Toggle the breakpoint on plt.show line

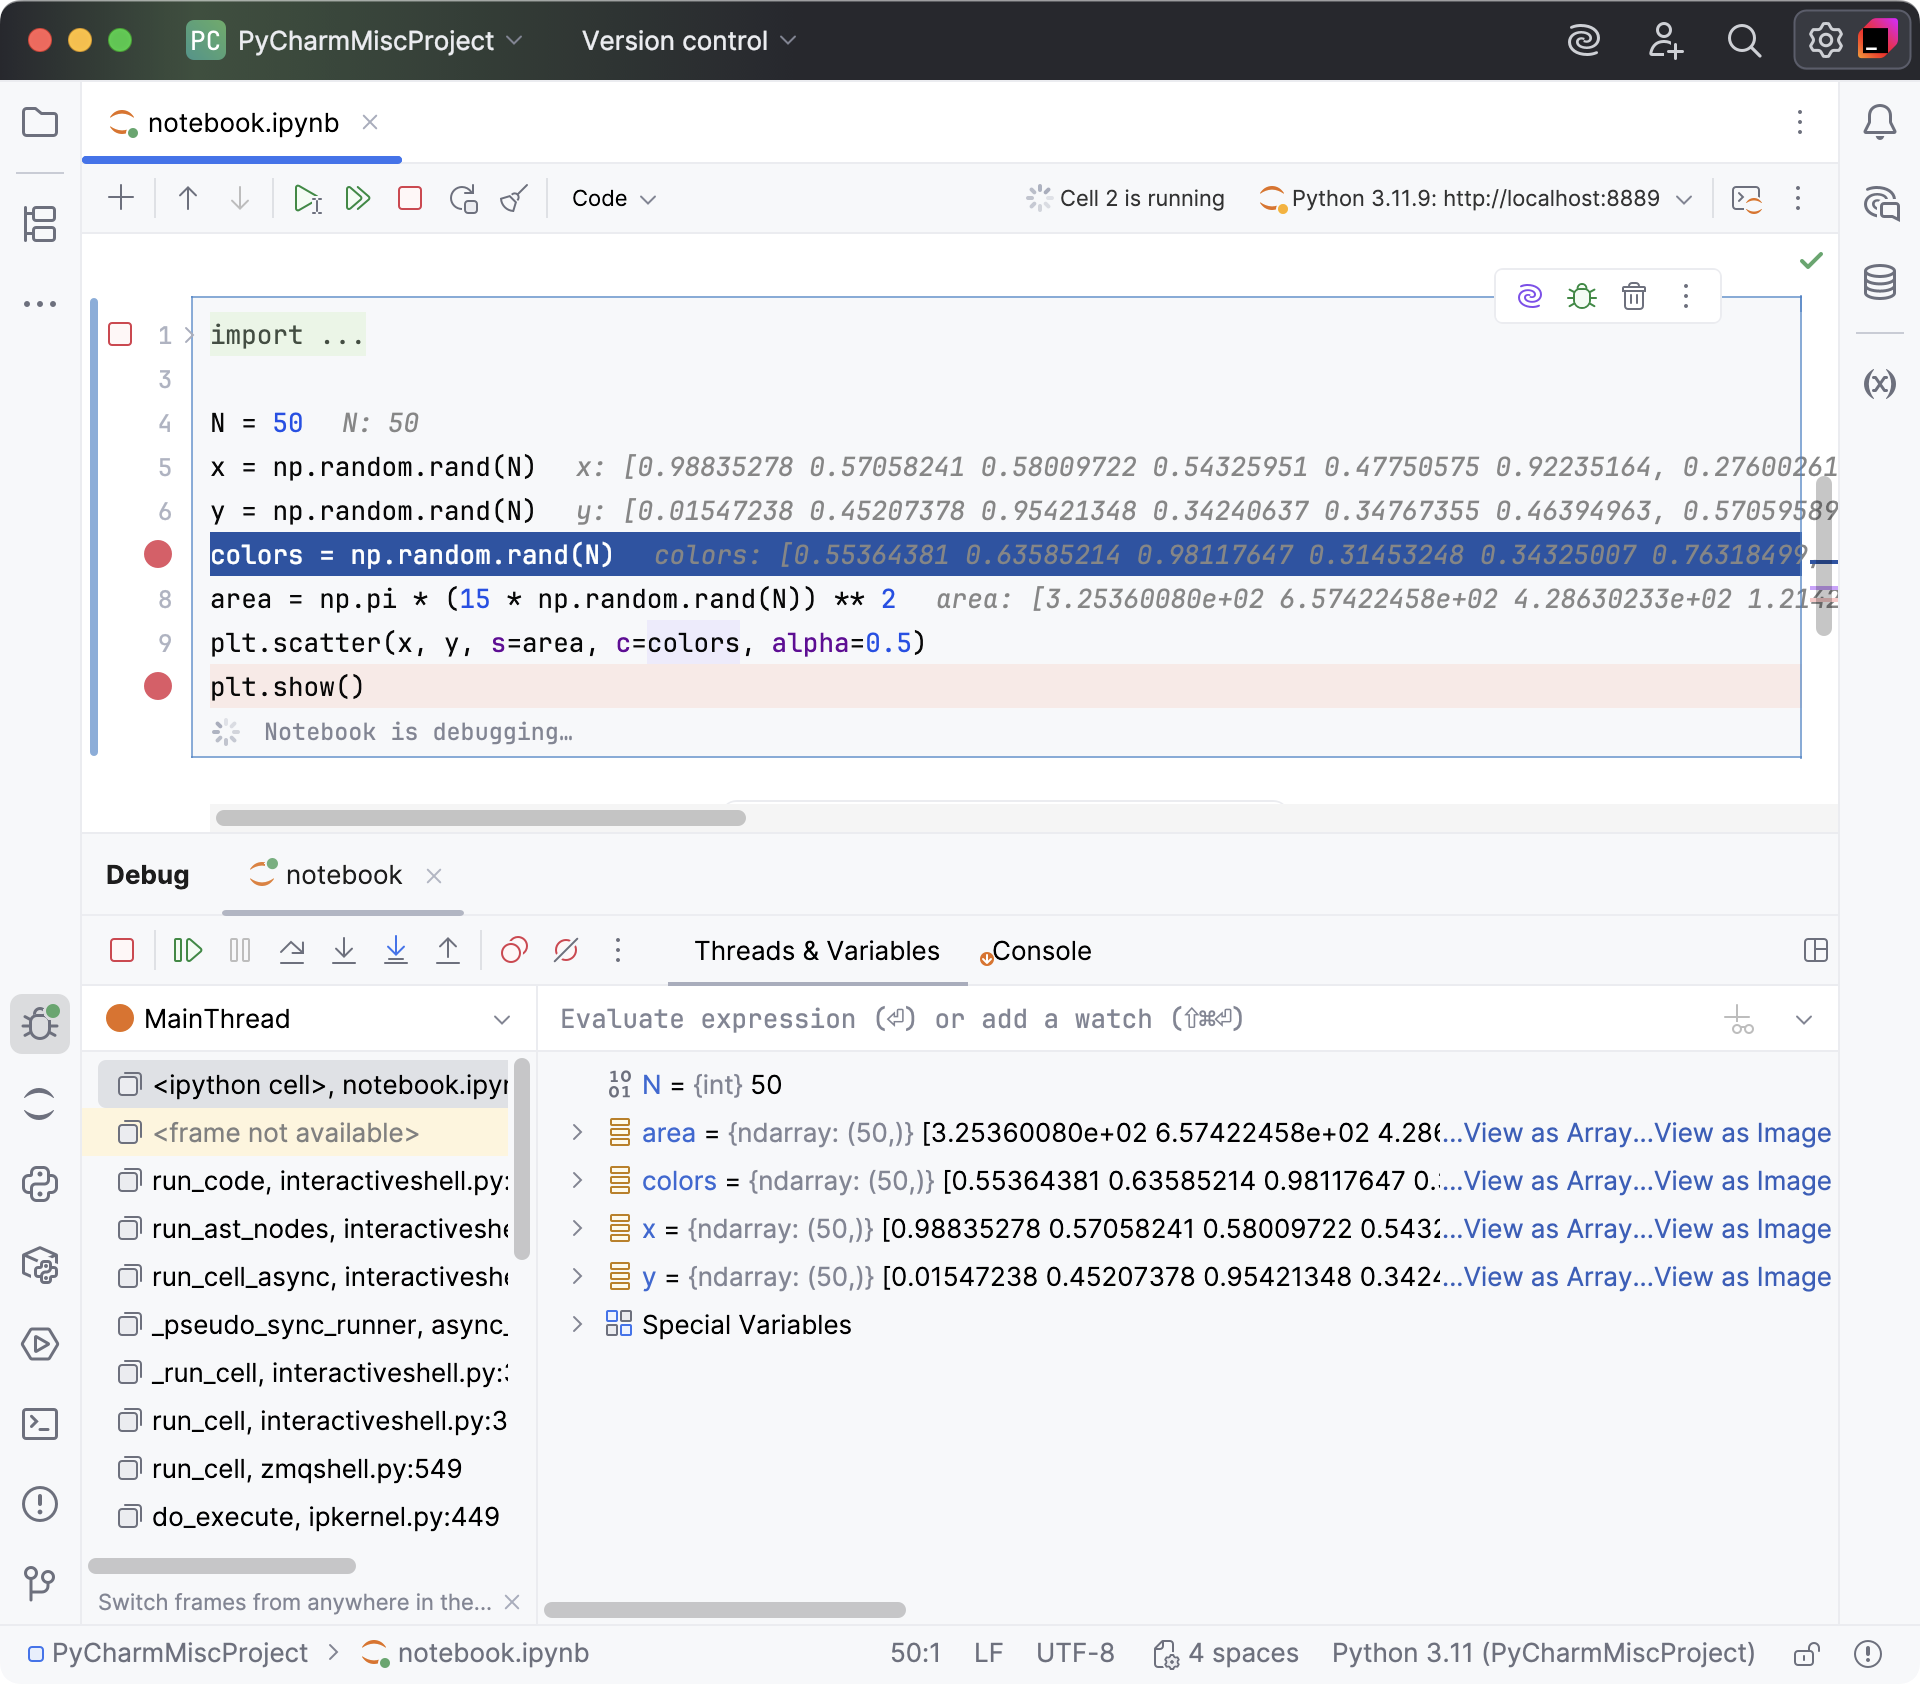pos(157,686)
